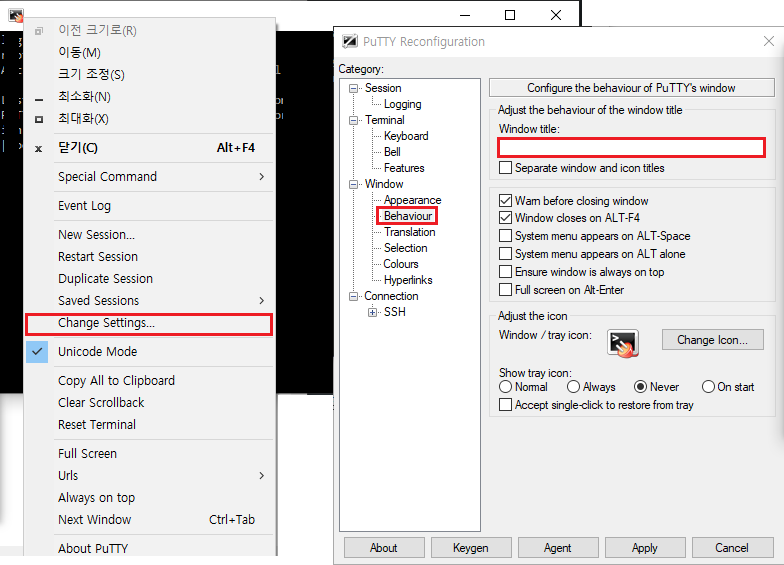784x565 pixels.
Task: Uncheck Window closes on ALT-F4
Action: pyautogui.click(x=506, y=218)
